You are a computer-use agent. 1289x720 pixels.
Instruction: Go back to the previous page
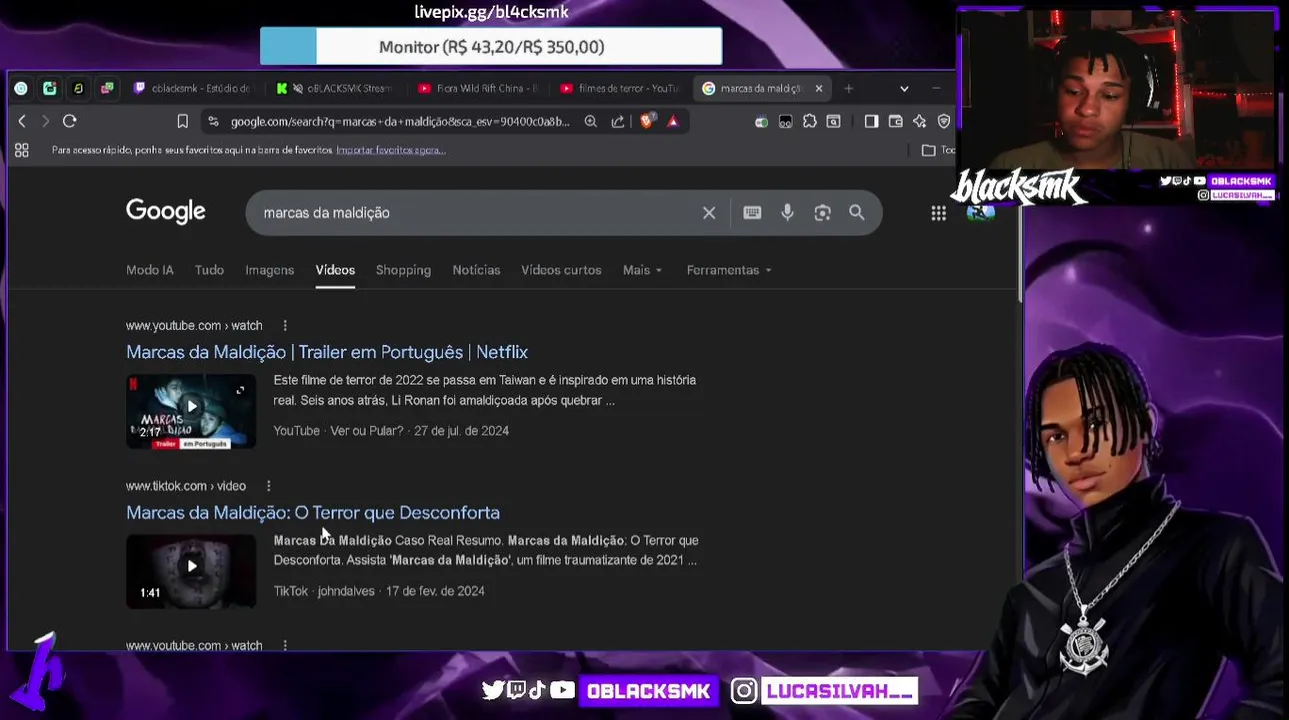[x=22, y=121]
